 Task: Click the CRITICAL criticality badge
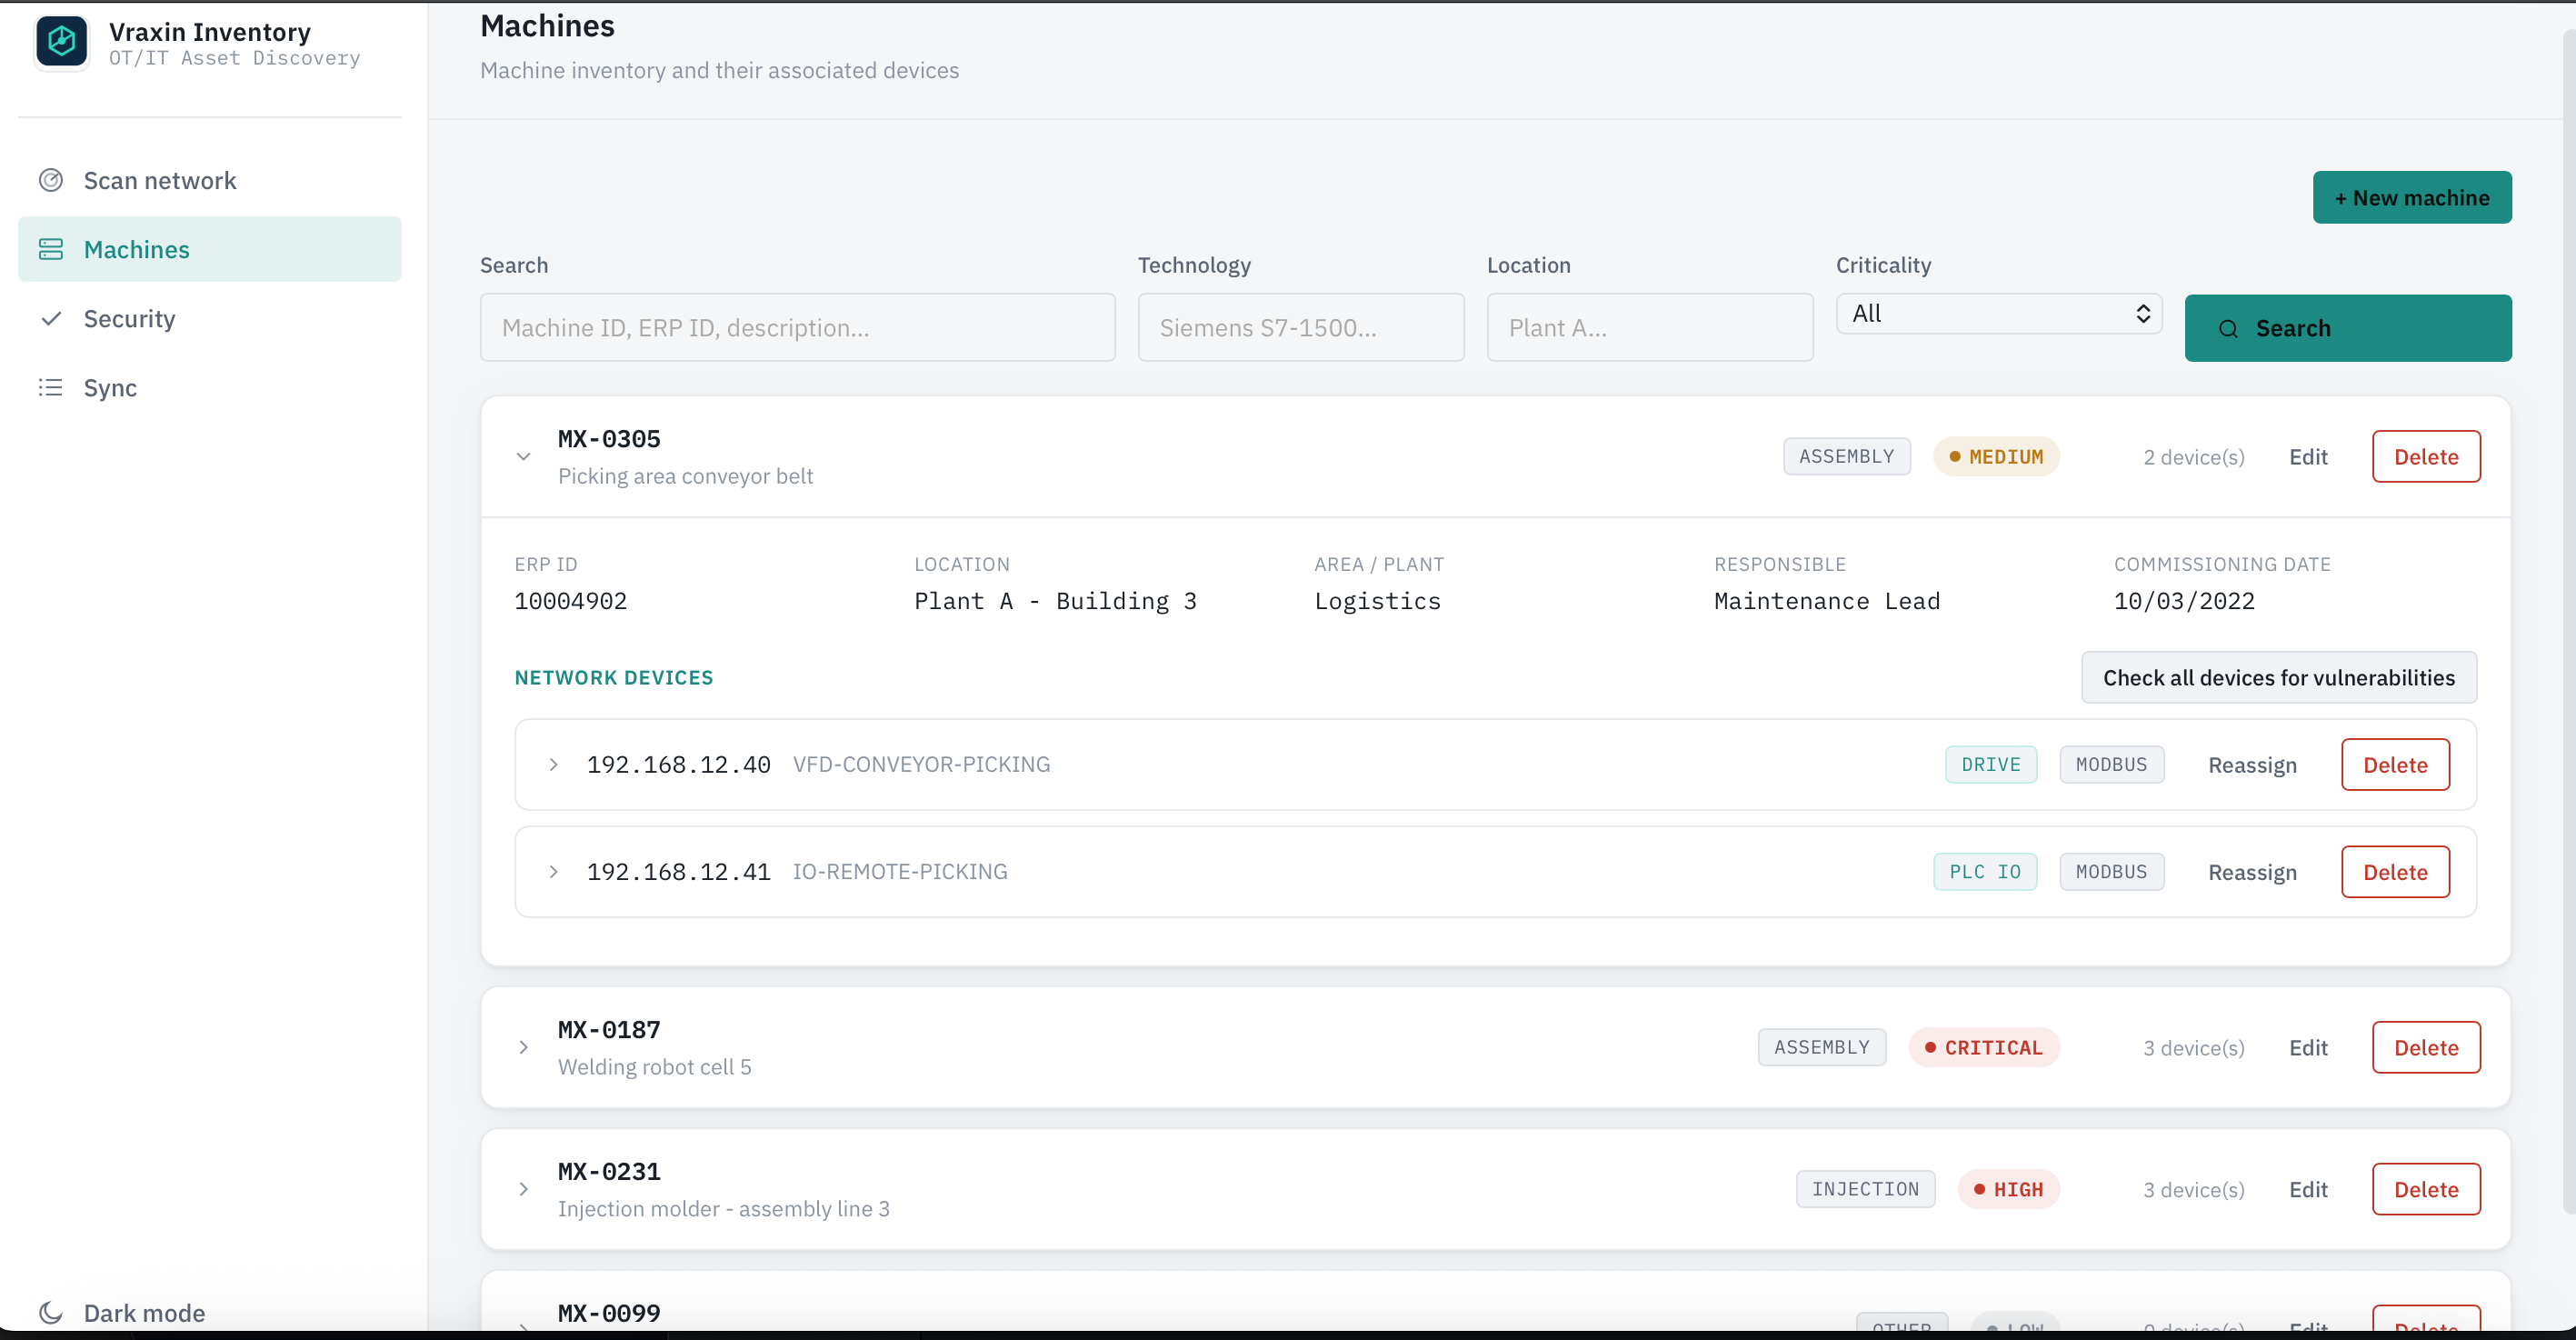[x=1983, y=1047]
